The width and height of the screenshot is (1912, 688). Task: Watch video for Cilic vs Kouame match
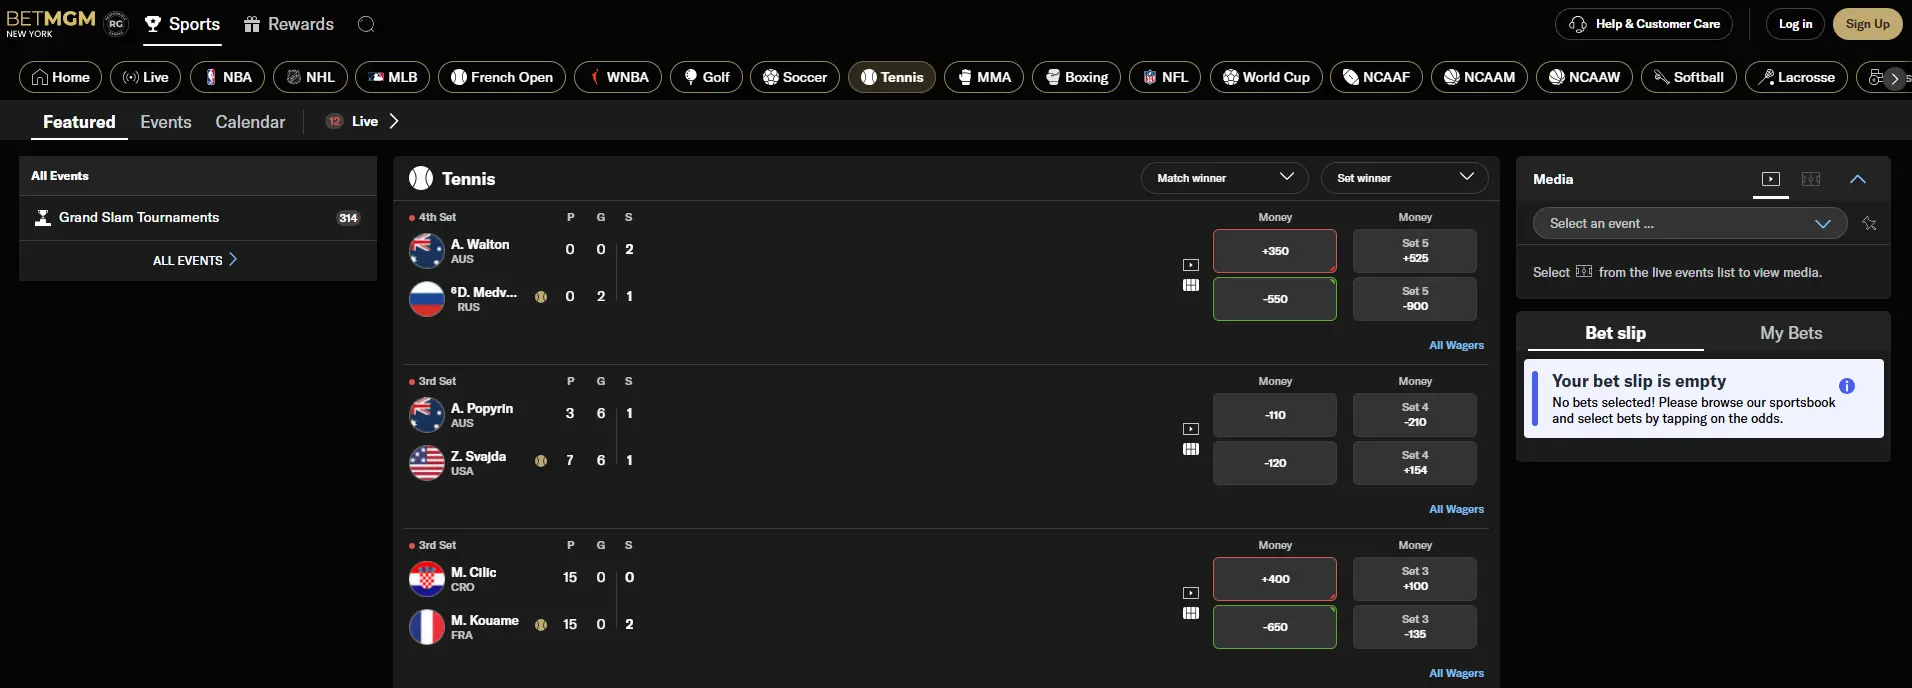(1191, 593)
